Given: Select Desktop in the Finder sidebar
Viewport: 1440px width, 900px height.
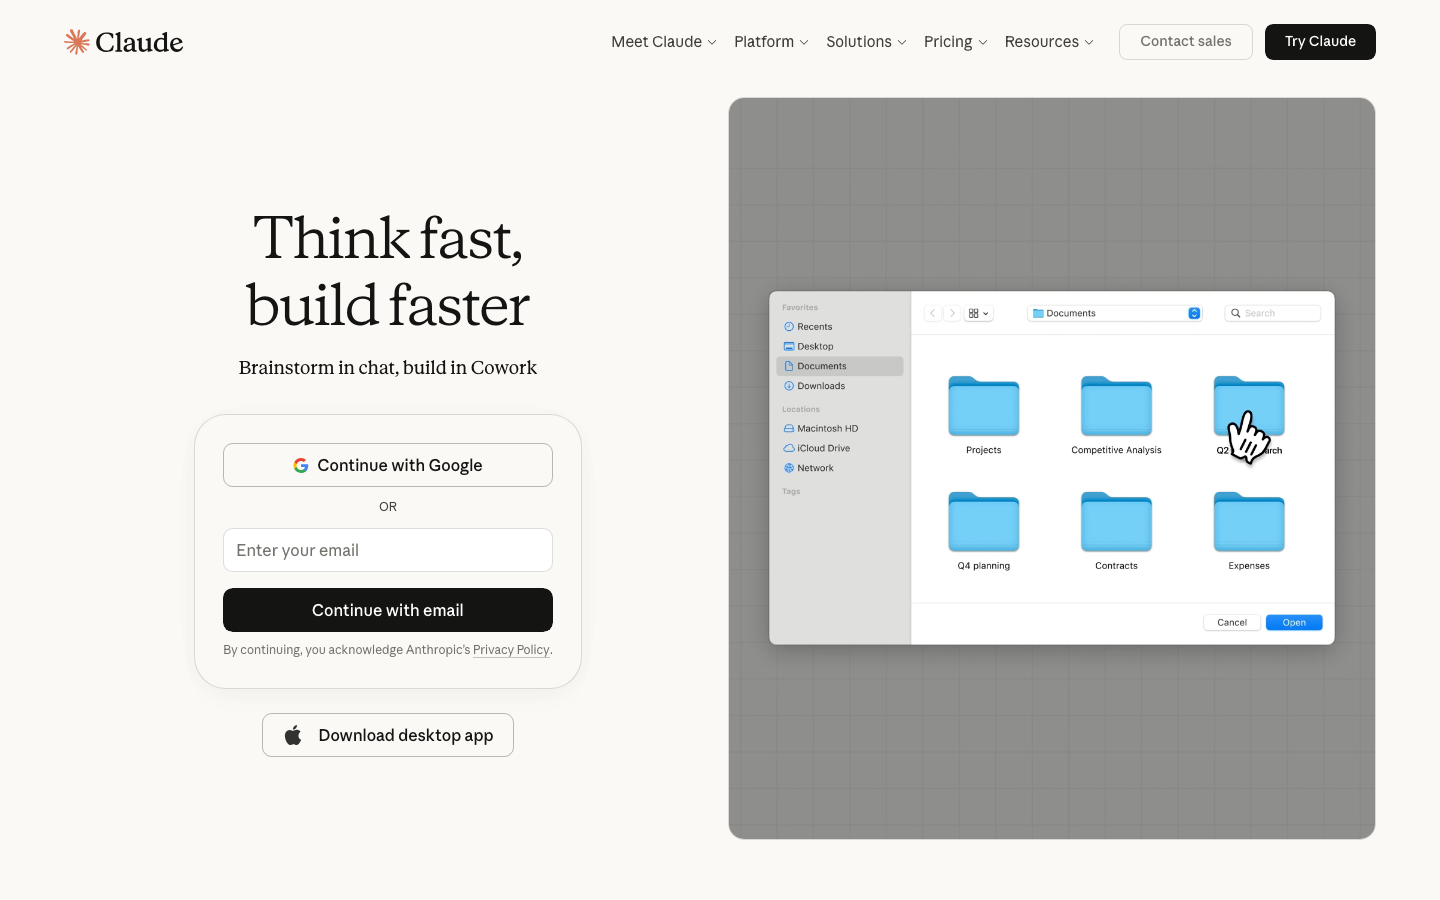Looking at the screenshot, I should coord(840,346).
